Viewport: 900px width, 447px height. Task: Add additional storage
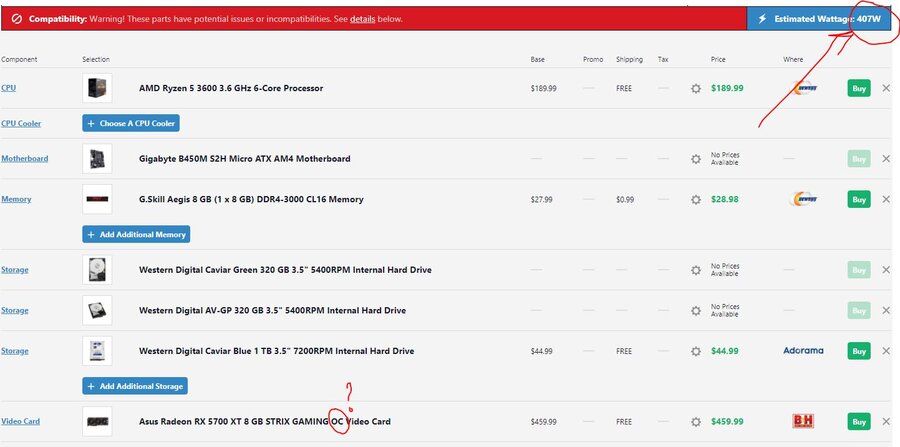point(135,386)
